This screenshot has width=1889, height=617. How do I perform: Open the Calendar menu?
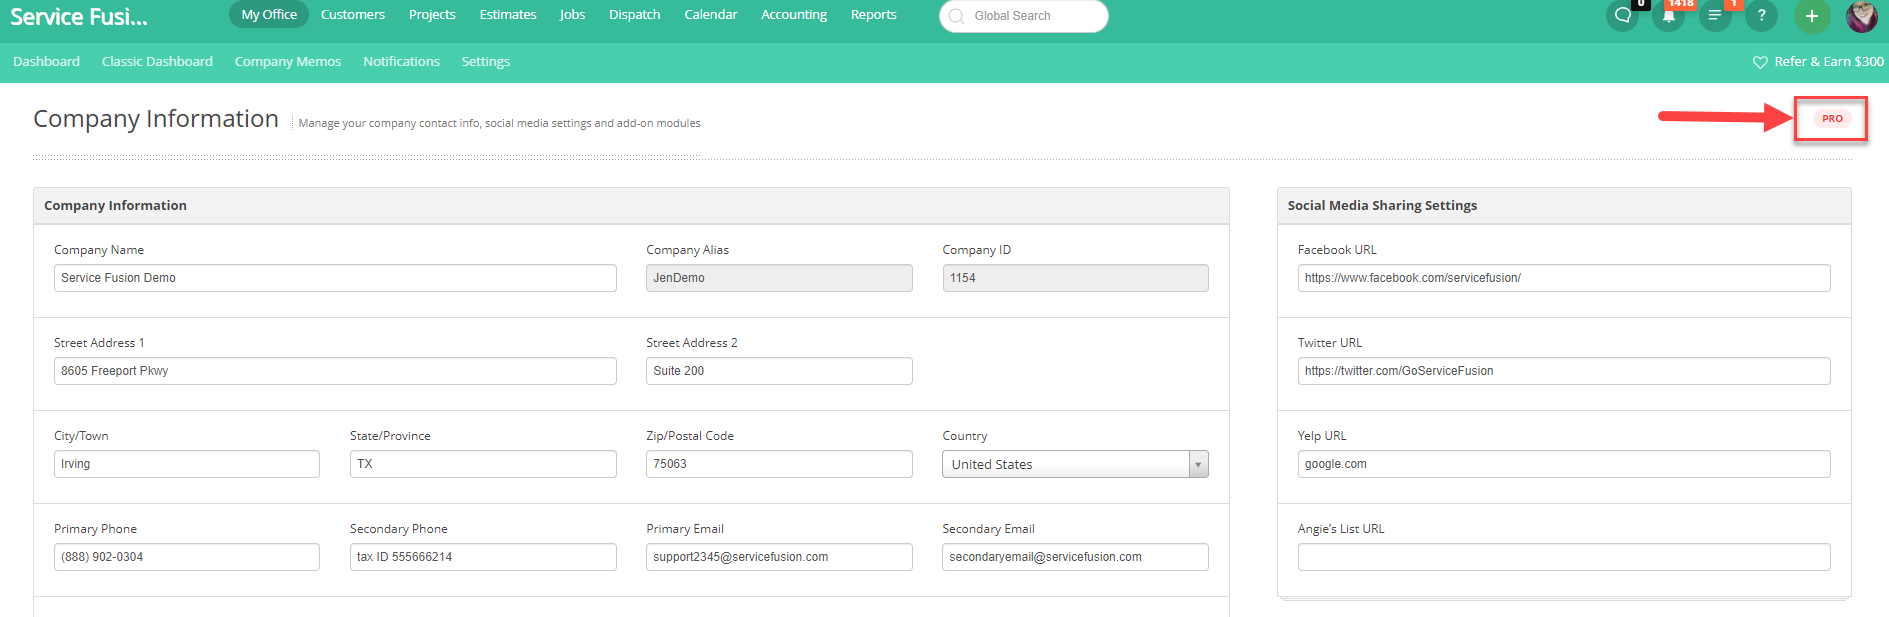(x=711, y=15)
